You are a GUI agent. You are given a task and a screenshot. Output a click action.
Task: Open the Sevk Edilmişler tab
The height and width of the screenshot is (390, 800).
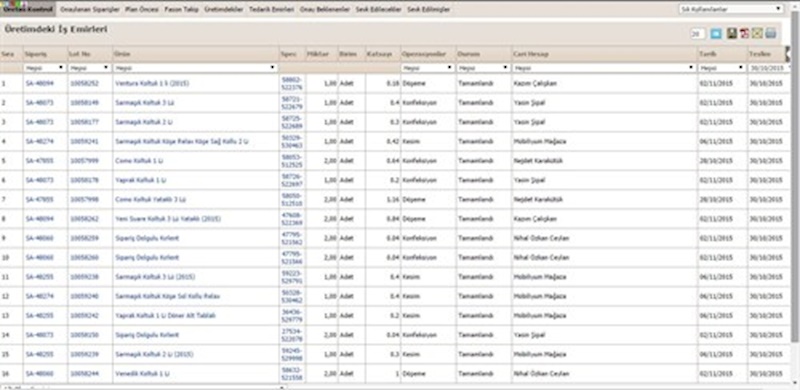click(429, 9)
